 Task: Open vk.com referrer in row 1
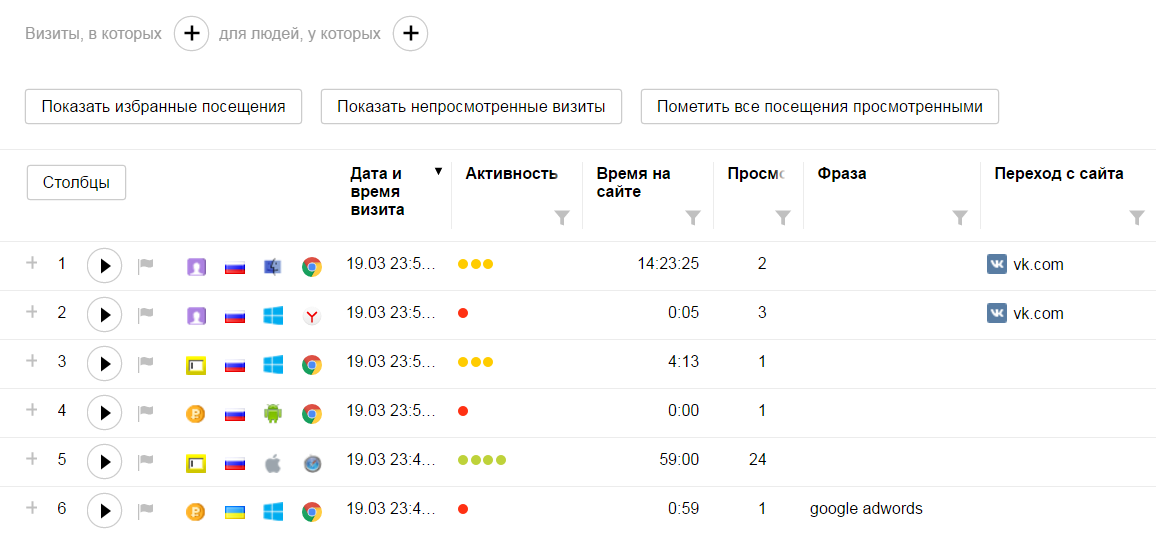[1038, 265]
